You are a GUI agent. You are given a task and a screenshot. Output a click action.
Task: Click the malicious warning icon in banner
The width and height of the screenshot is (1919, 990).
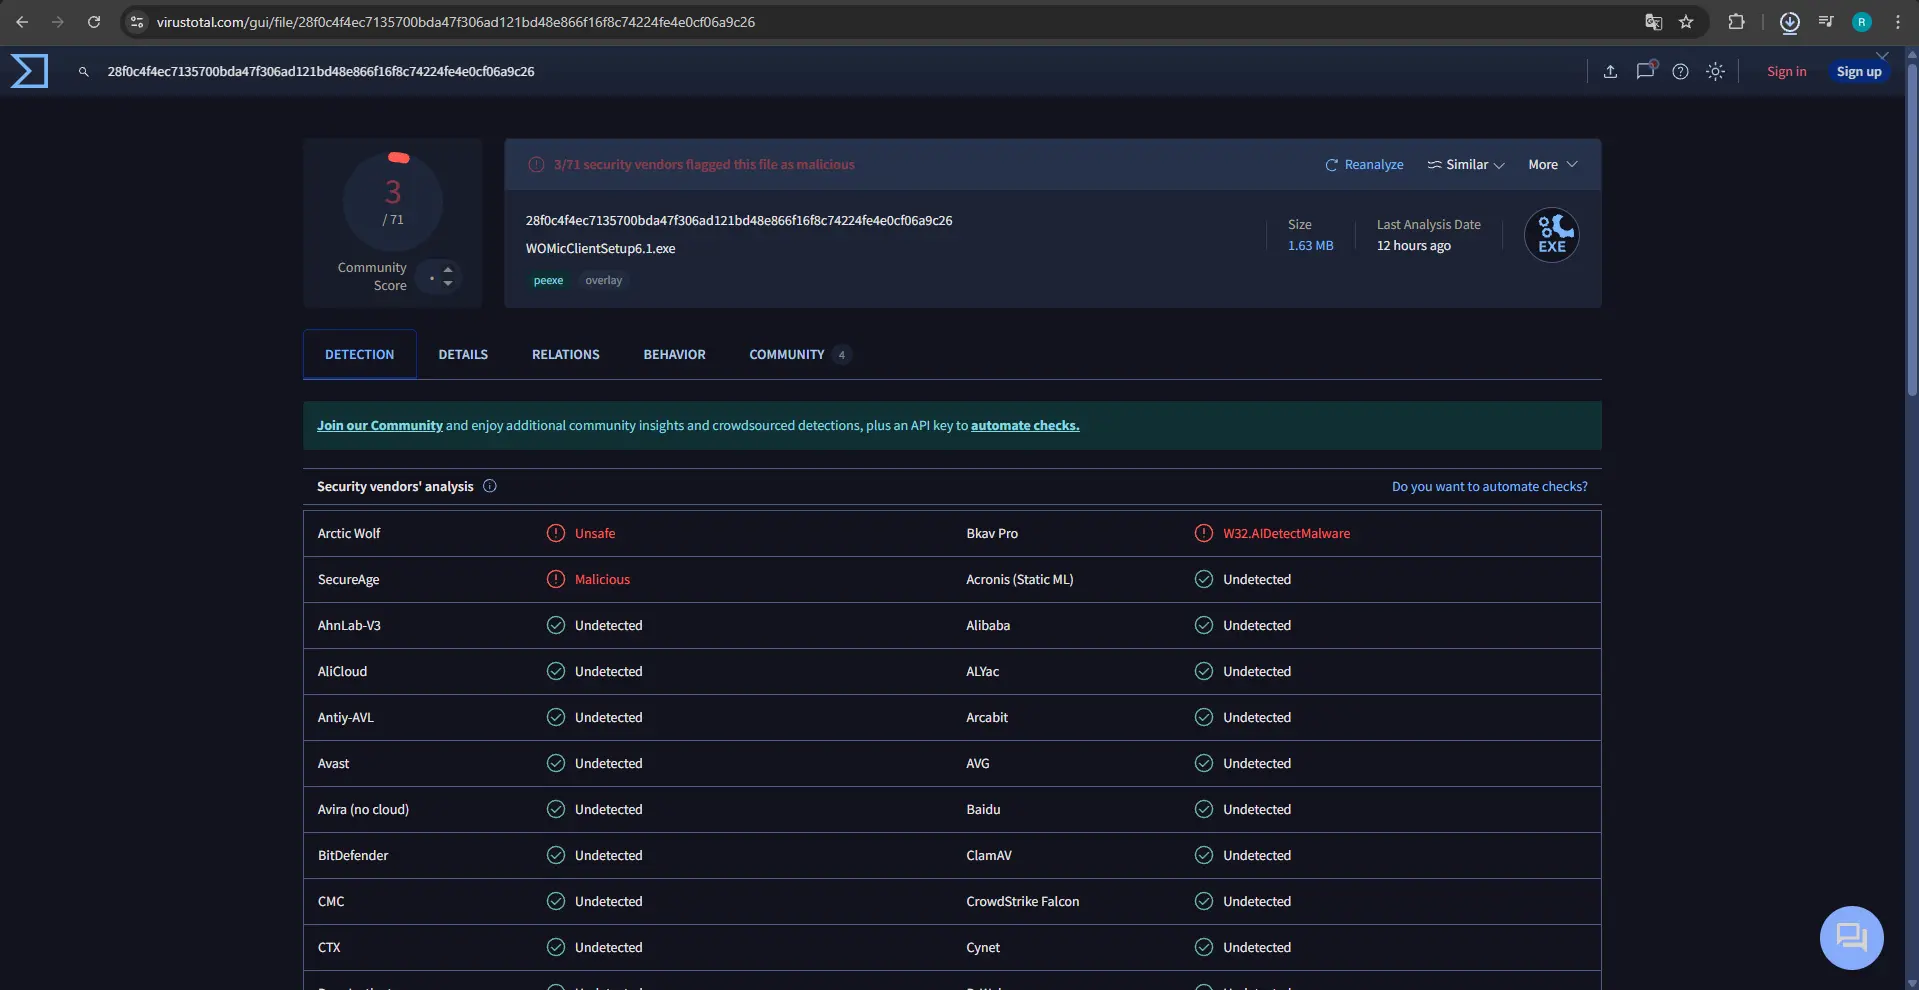tap(536, 164)
